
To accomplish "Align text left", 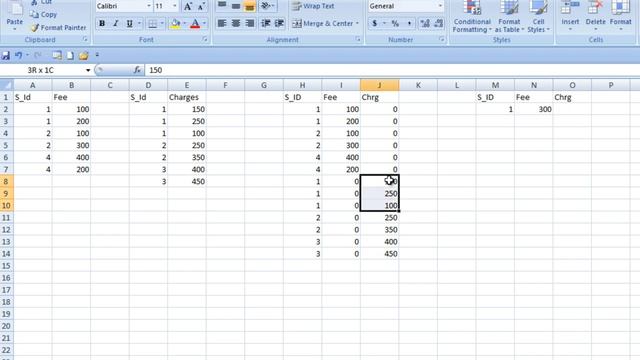I will 222,23.
